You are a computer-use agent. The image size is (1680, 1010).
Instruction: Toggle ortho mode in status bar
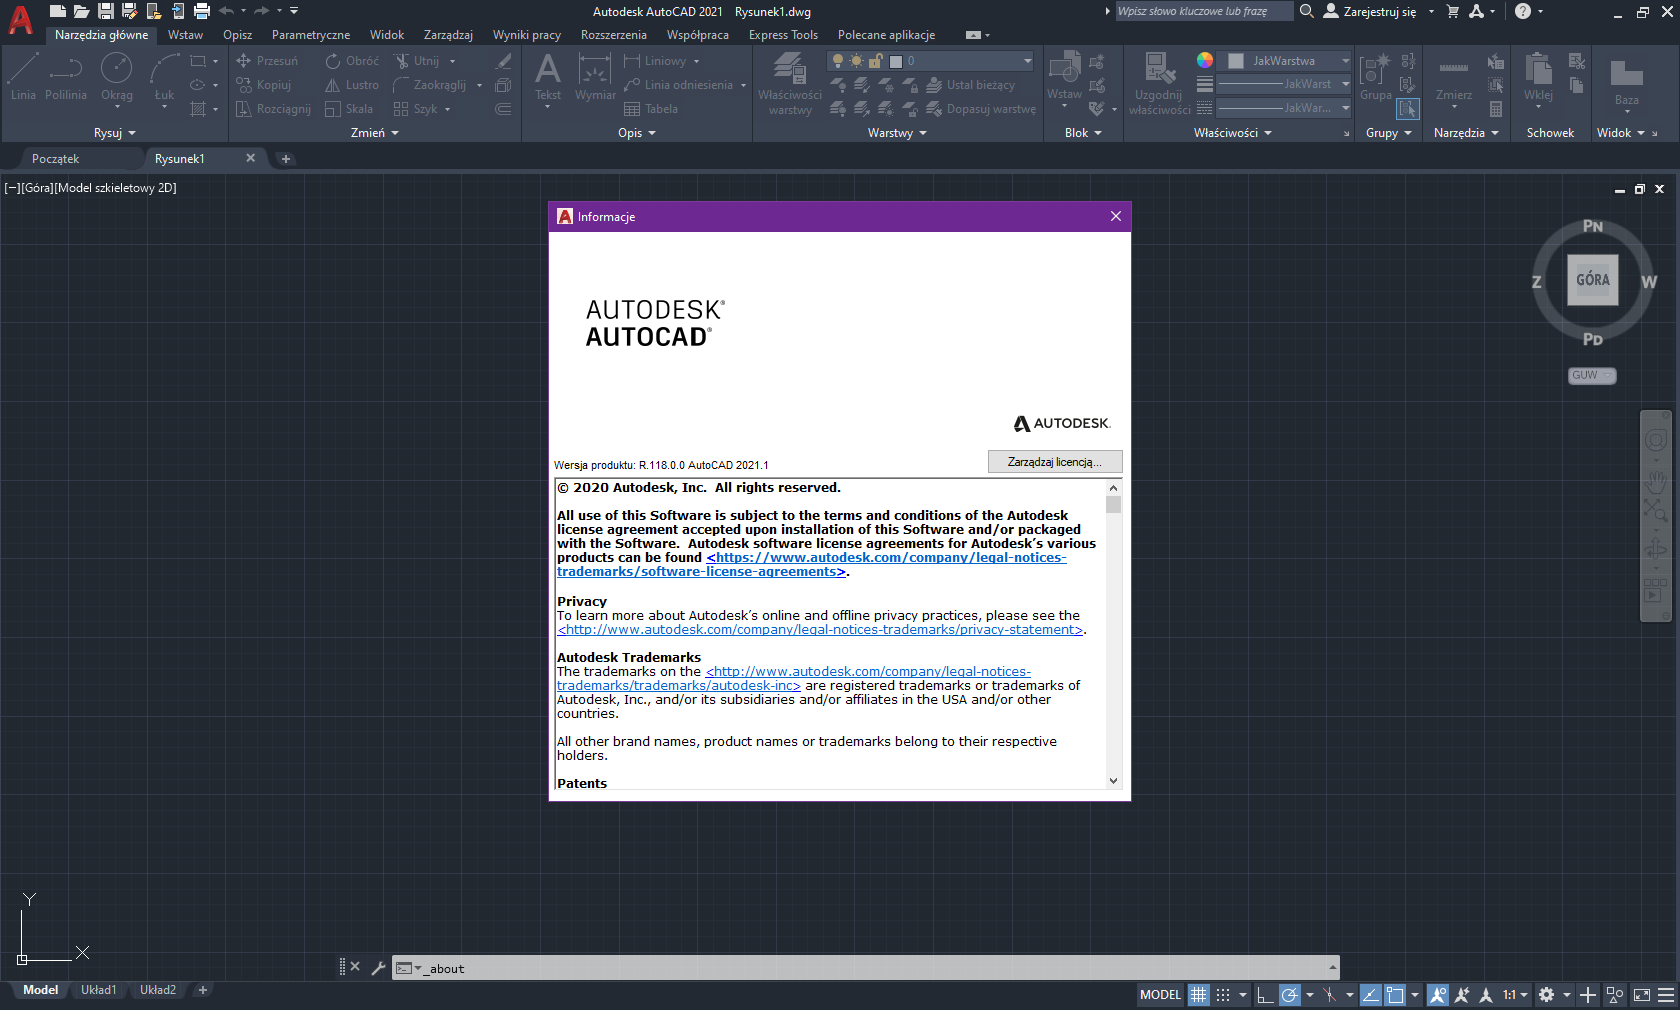point(1265,995)
